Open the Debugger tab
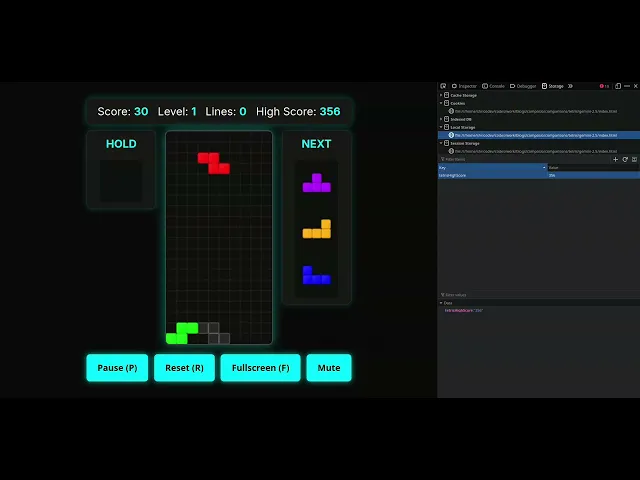 523,86
